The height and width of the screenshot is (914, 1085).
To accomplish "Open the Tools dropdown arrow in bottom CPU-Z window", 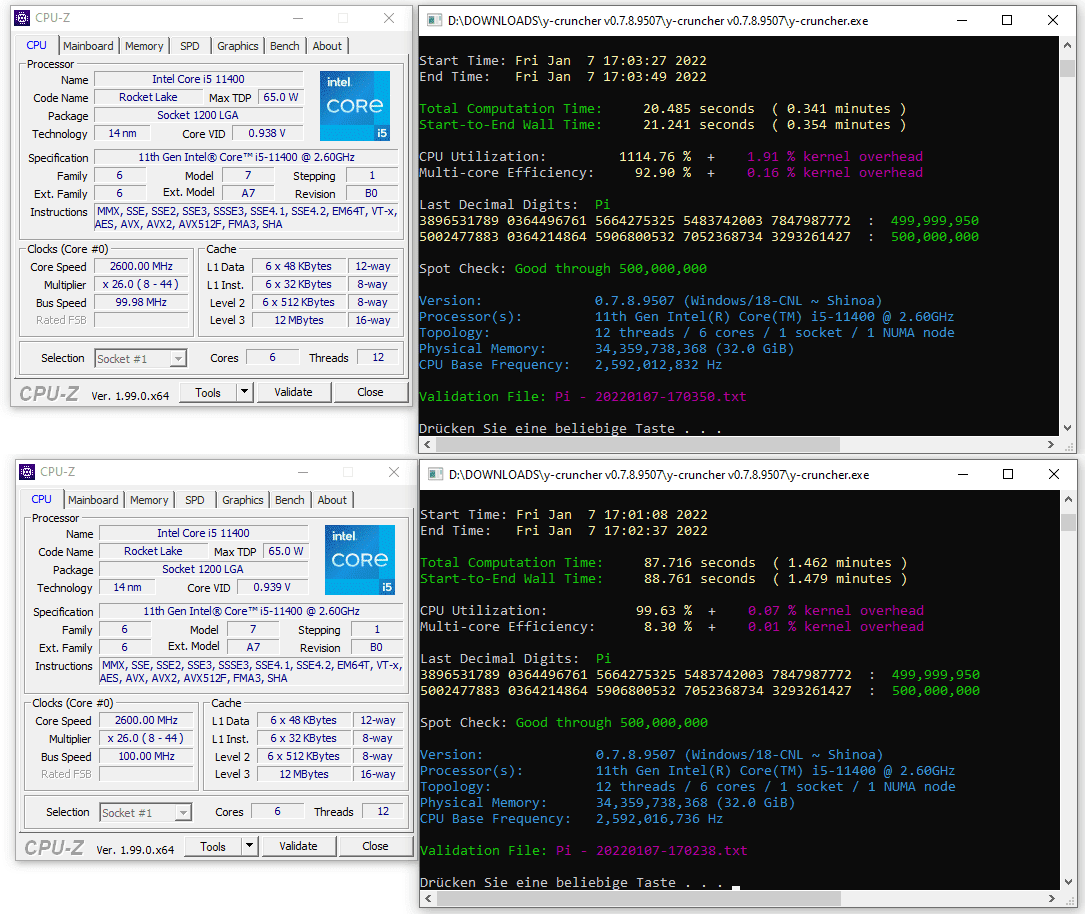I will point(249,846).
